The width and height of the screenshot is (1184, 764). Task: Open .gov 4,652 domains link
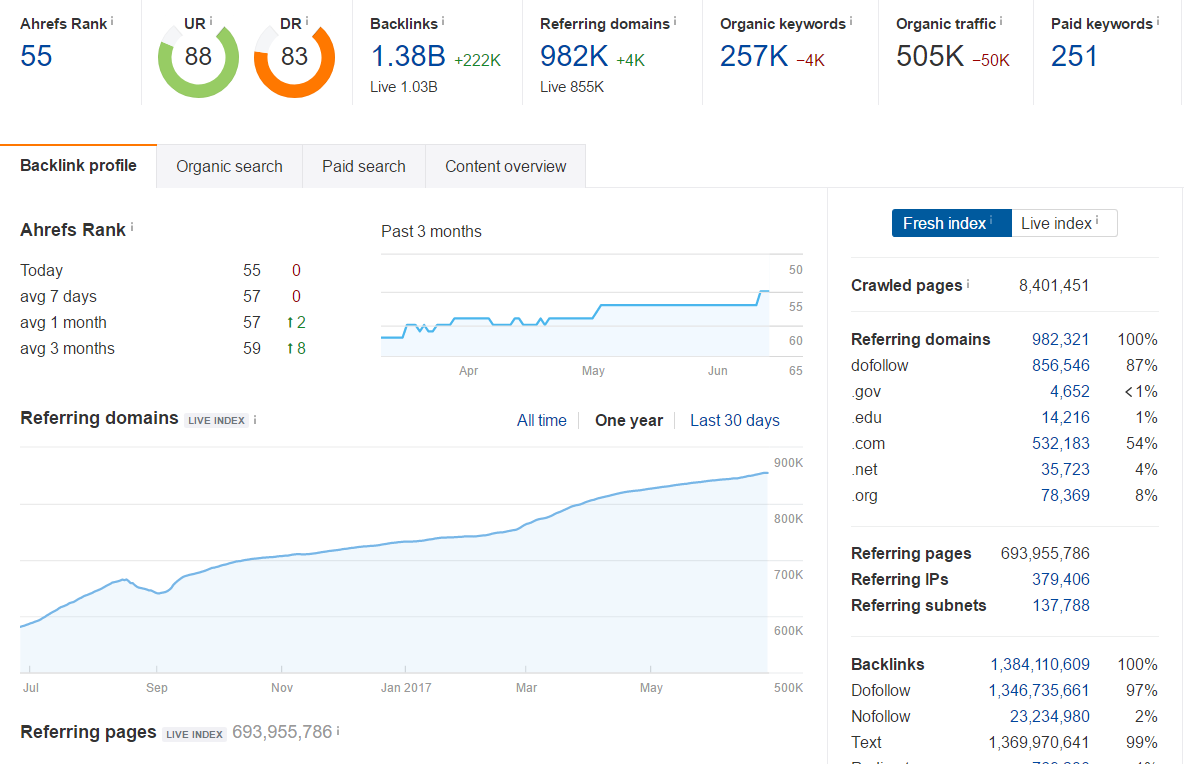tap(1070, 392)
